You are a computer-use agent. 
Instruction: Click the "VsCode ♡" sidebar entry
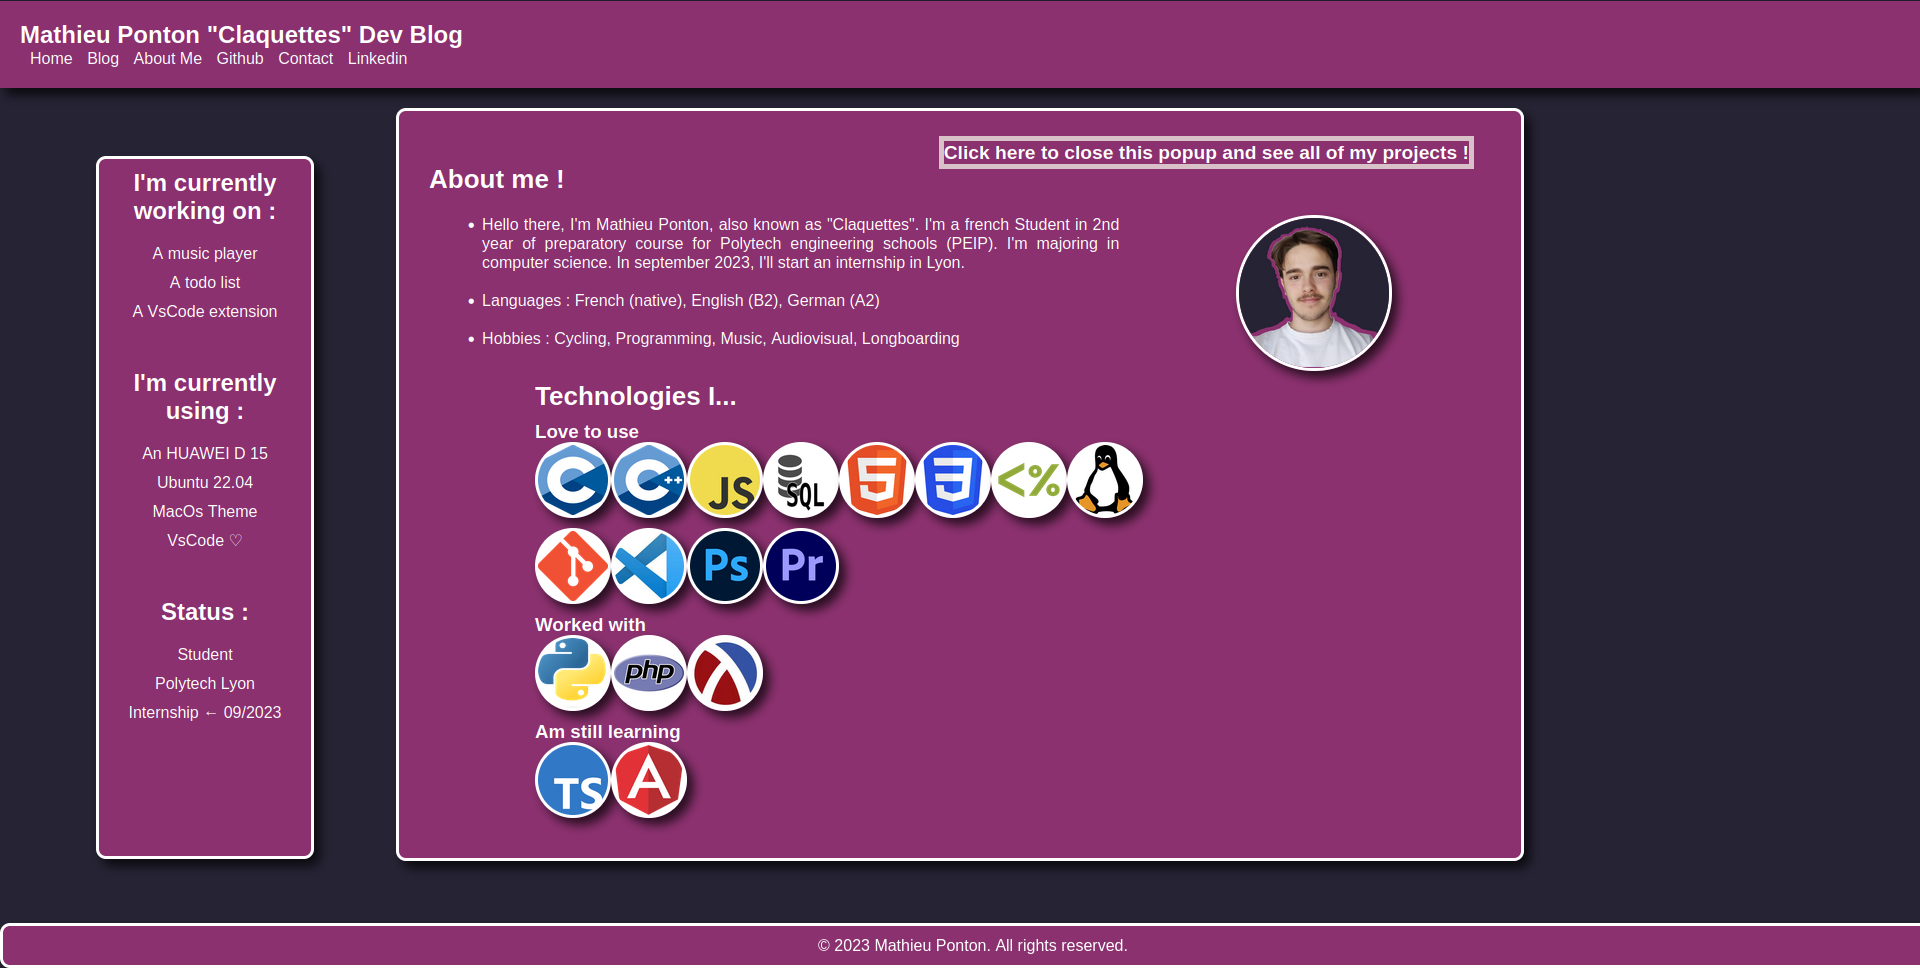pyautogui.click(x=205, y=541)
